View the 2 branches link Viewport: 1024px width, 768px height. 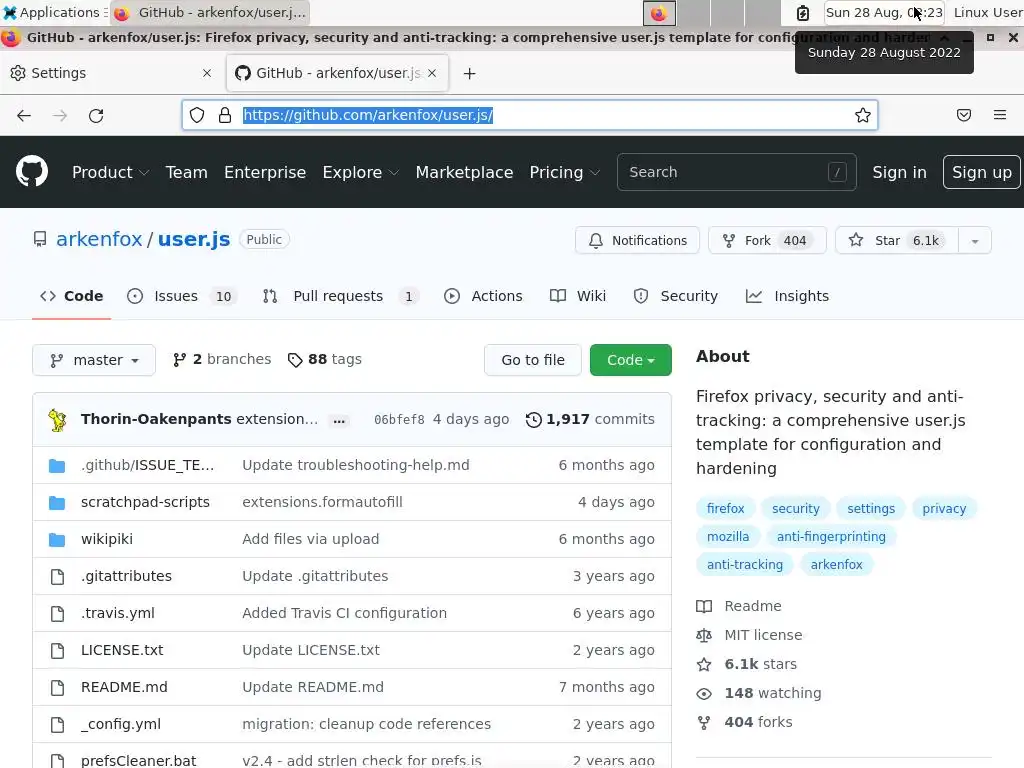click(222, 359)
